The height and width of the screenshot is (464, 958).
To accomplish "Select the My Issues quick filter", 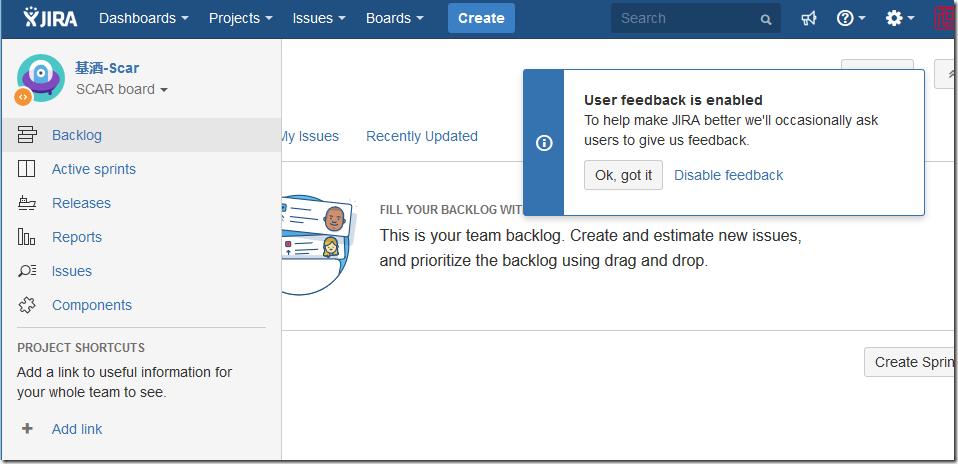I will click(x=310, y=136).
